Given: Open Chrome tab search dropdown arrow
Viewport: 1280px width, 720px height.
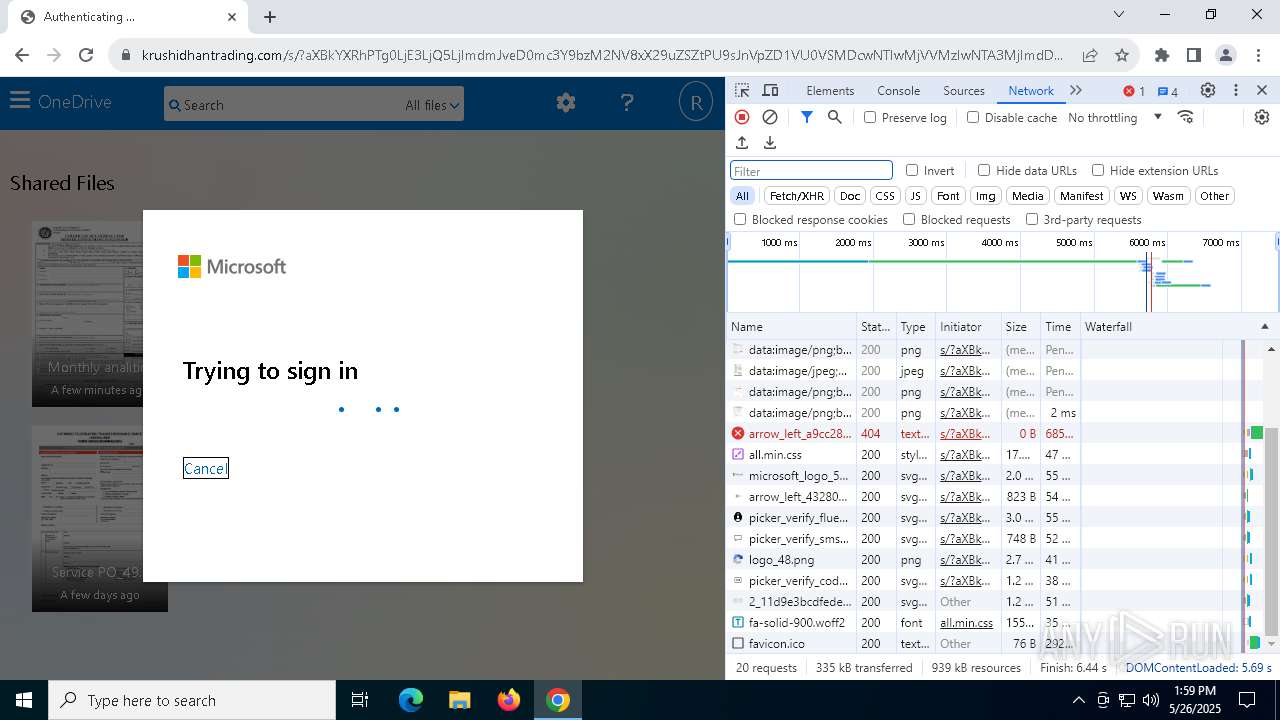Looking at the screenshot, I should pos(1119,15).
